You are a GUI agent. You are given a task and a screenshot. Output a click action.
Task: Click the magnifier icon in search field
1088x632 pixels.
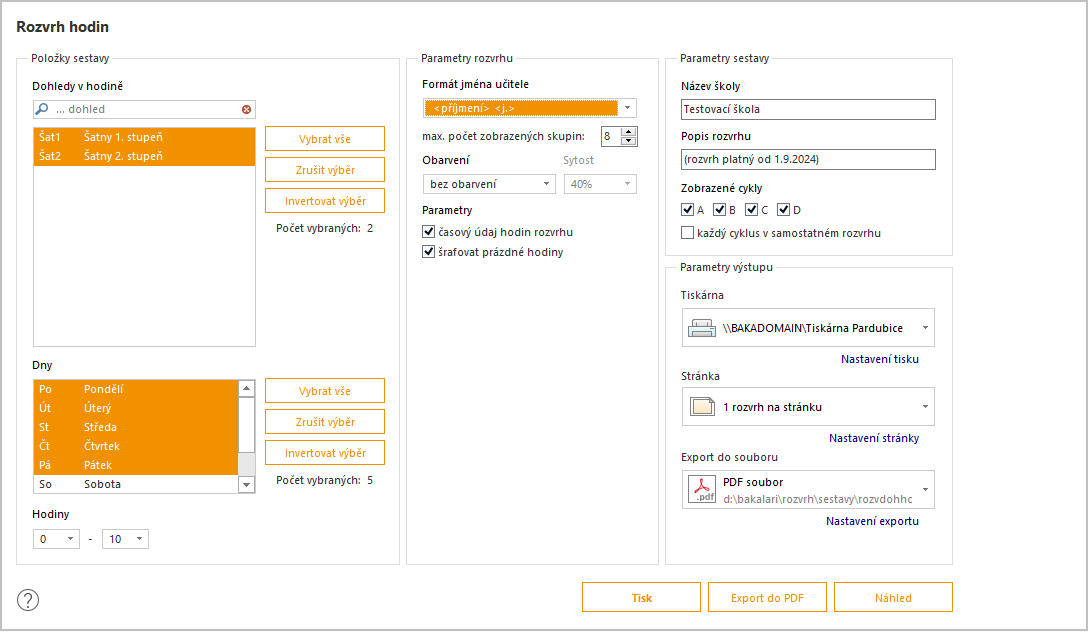tap(42, 109)
